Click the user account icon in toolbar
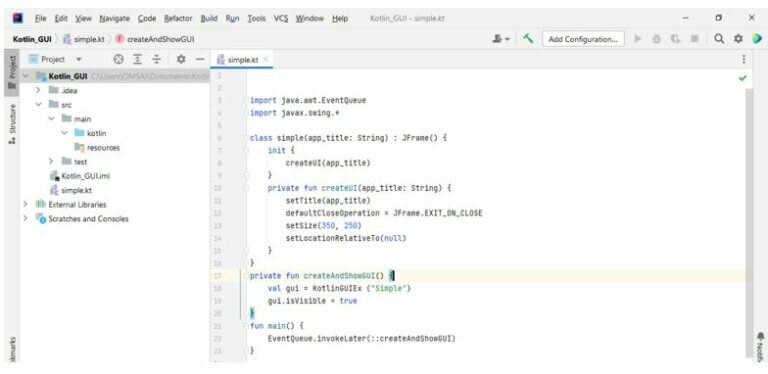Viewport: 768px width, 374px height. 501,39
